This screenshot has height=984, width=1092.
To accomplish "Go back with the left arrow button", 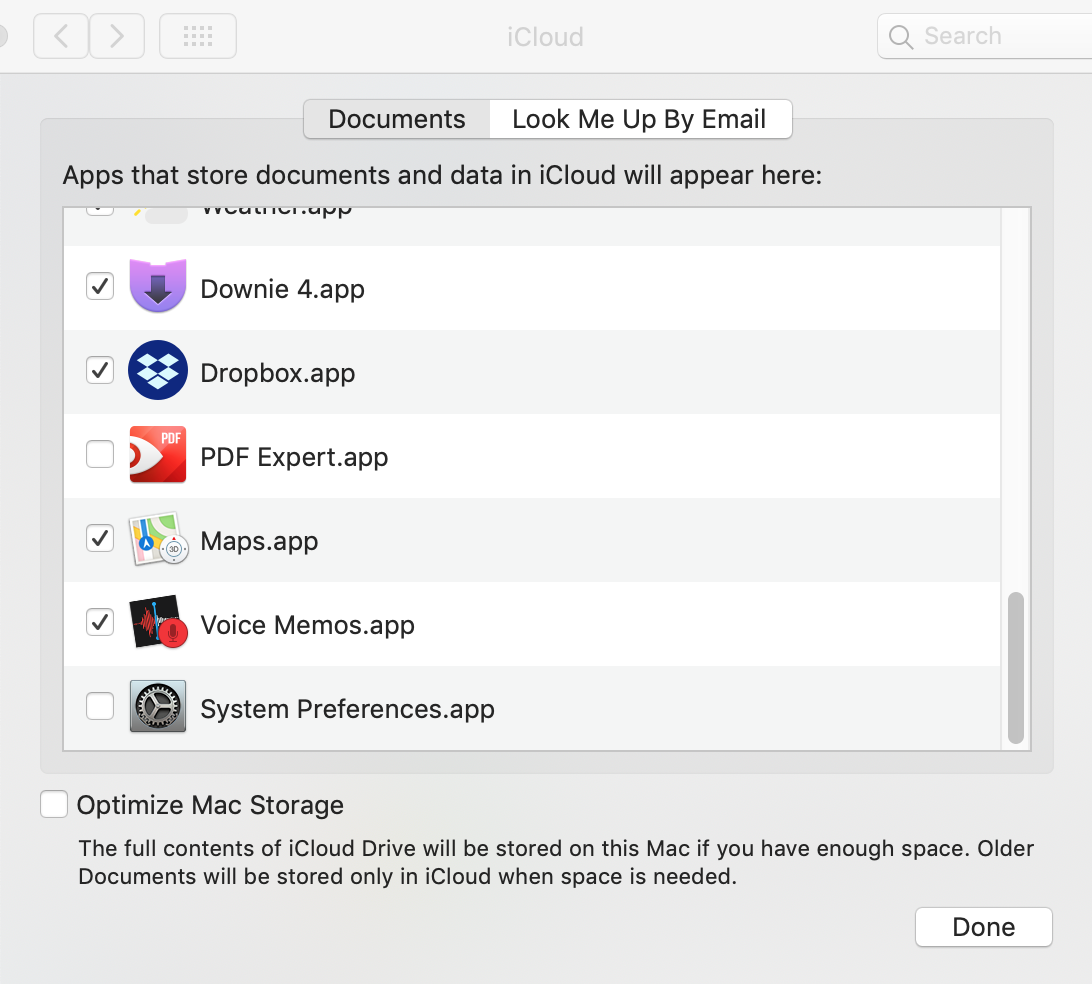I will (x=61, y=37).
